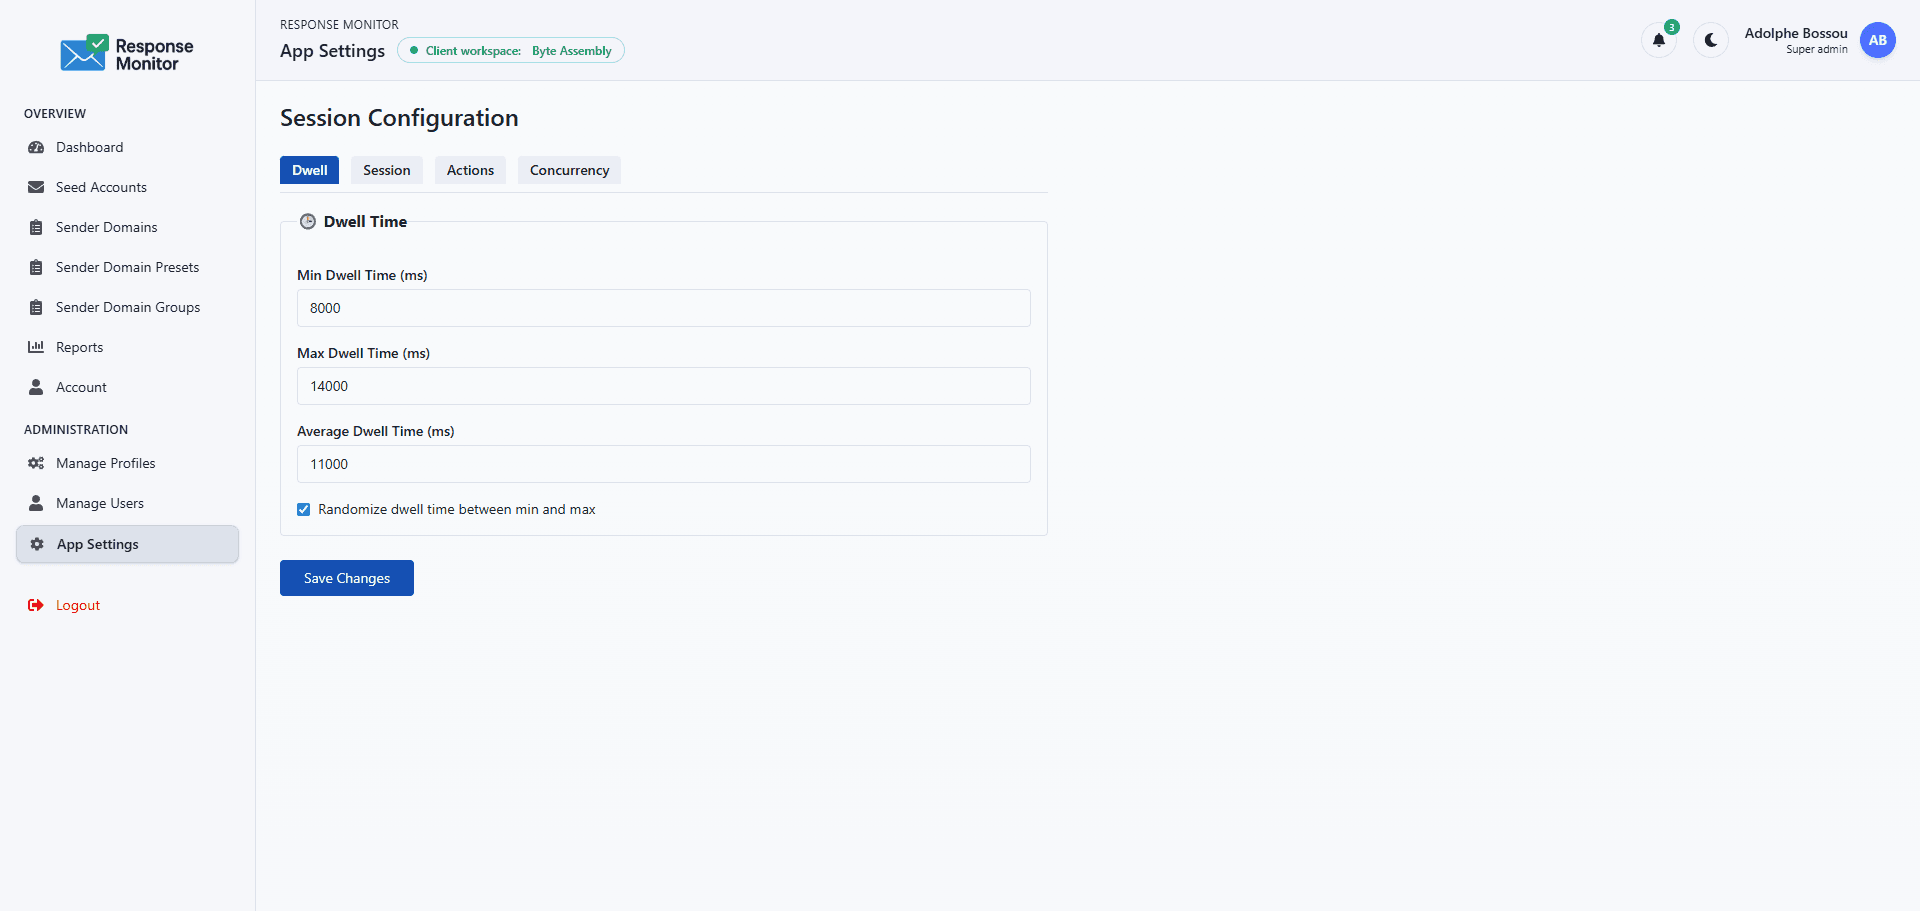Uncheck randomize dwell time between min and max
Screen dimensions: 1920x911
(x=303, y=509)
